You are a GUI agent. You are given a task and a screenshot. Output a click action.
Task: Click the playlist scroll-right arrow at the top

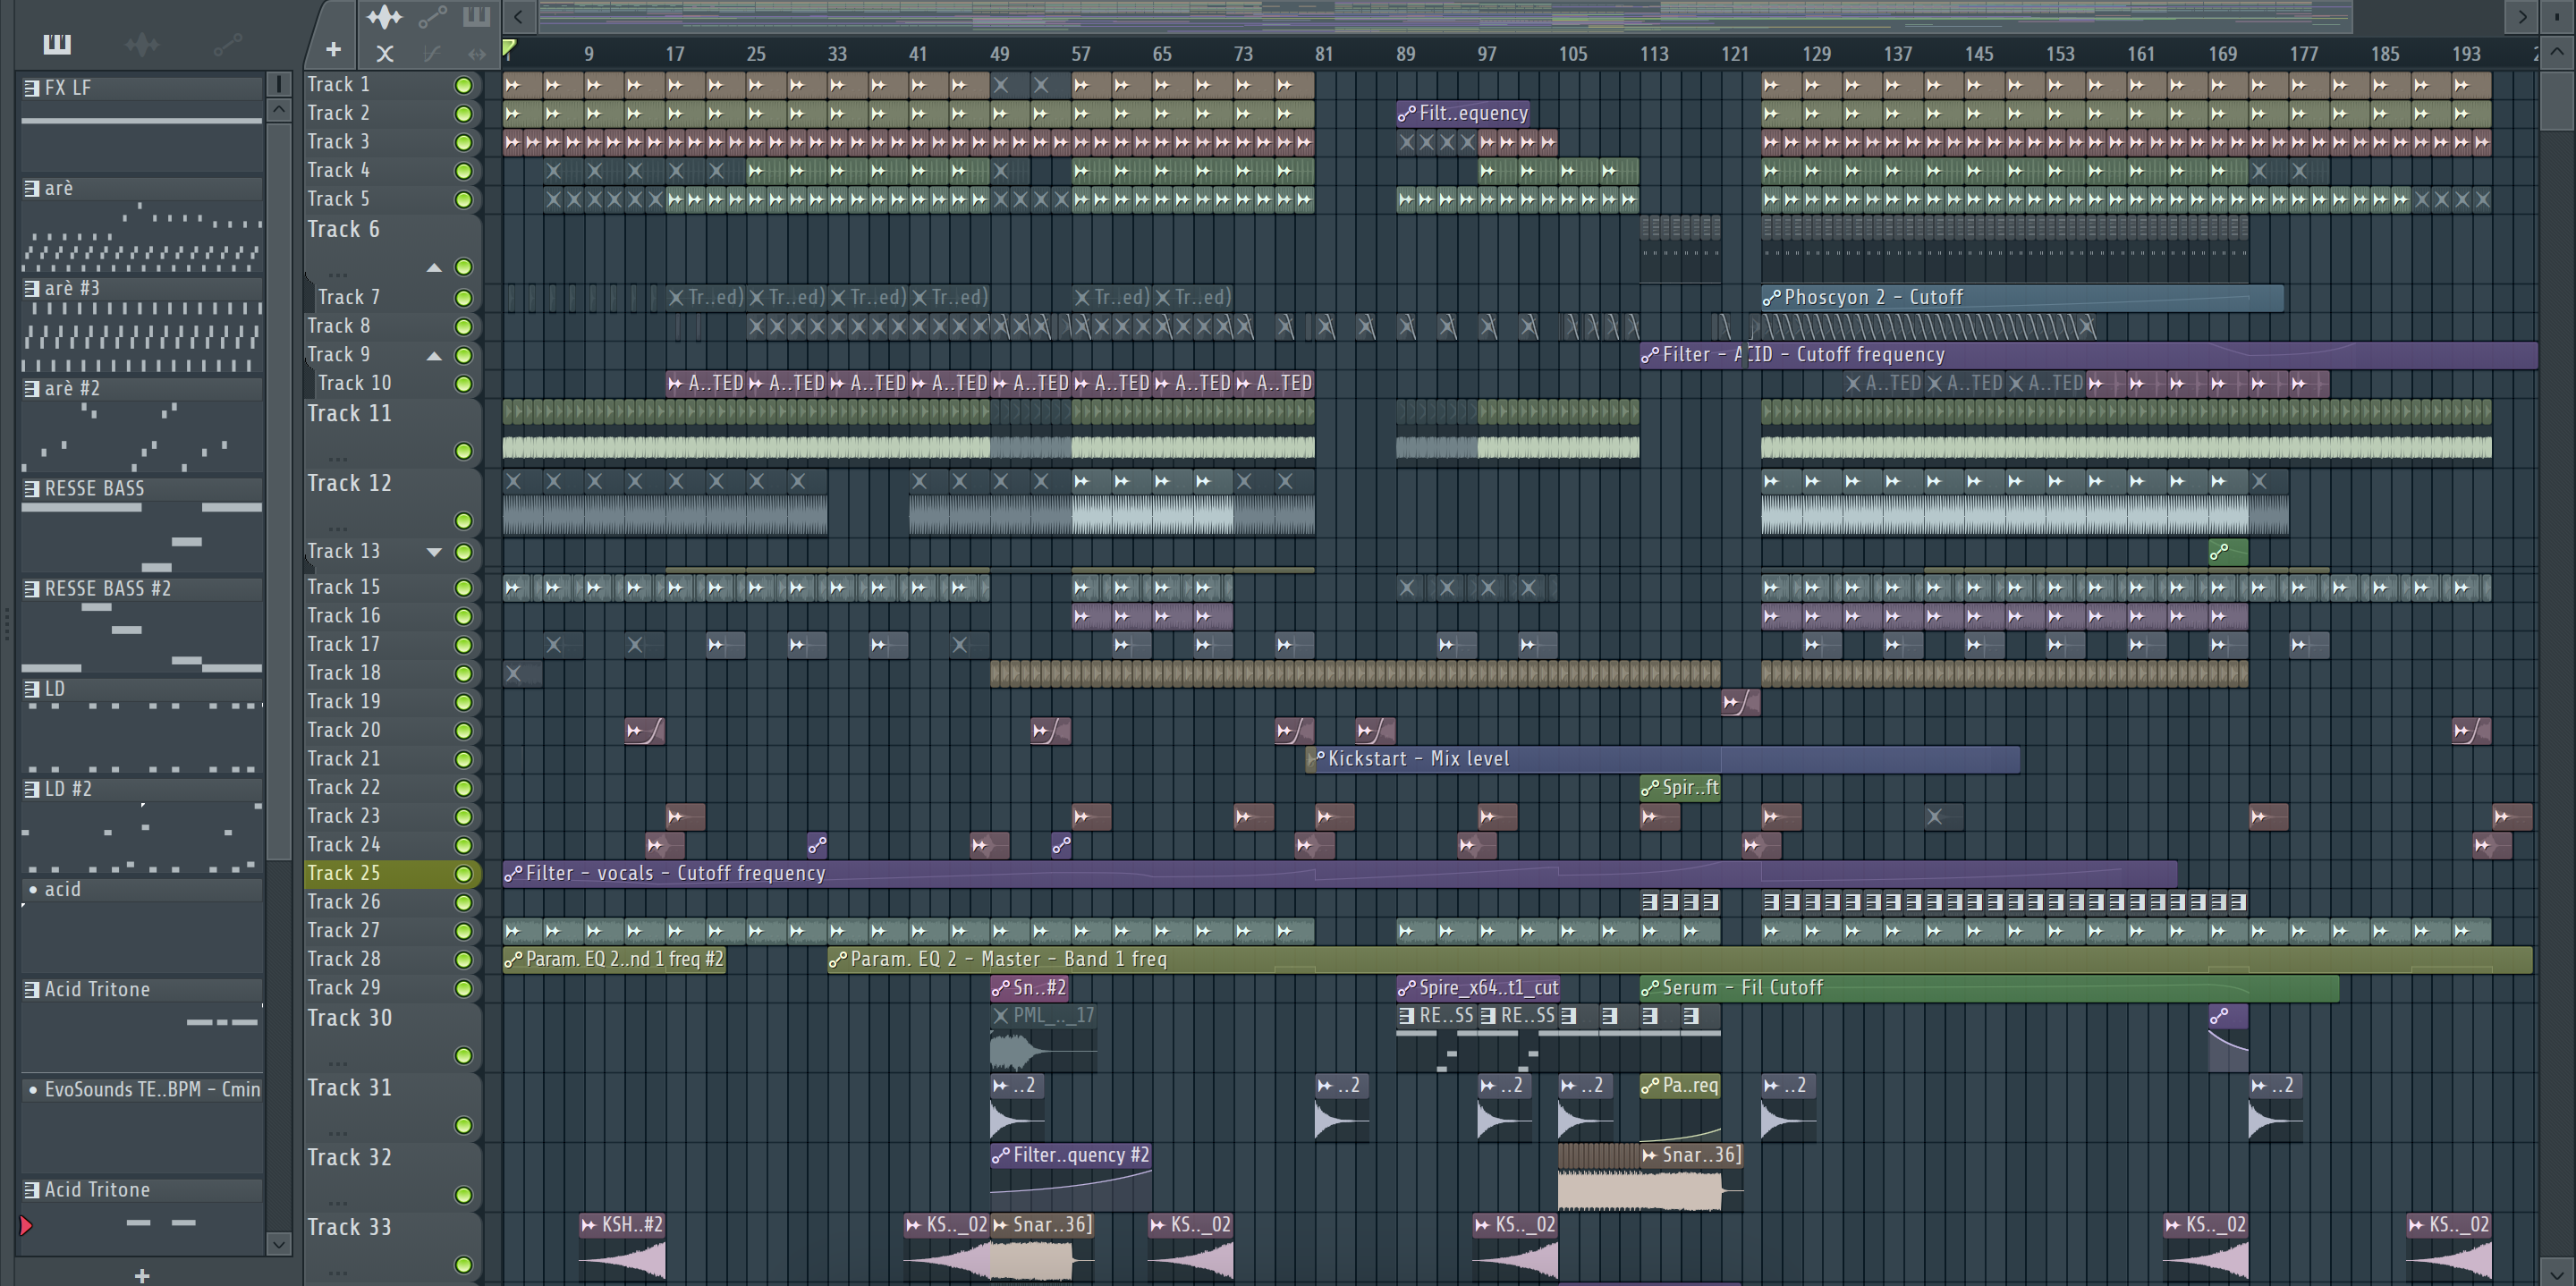pos(2522,16)
